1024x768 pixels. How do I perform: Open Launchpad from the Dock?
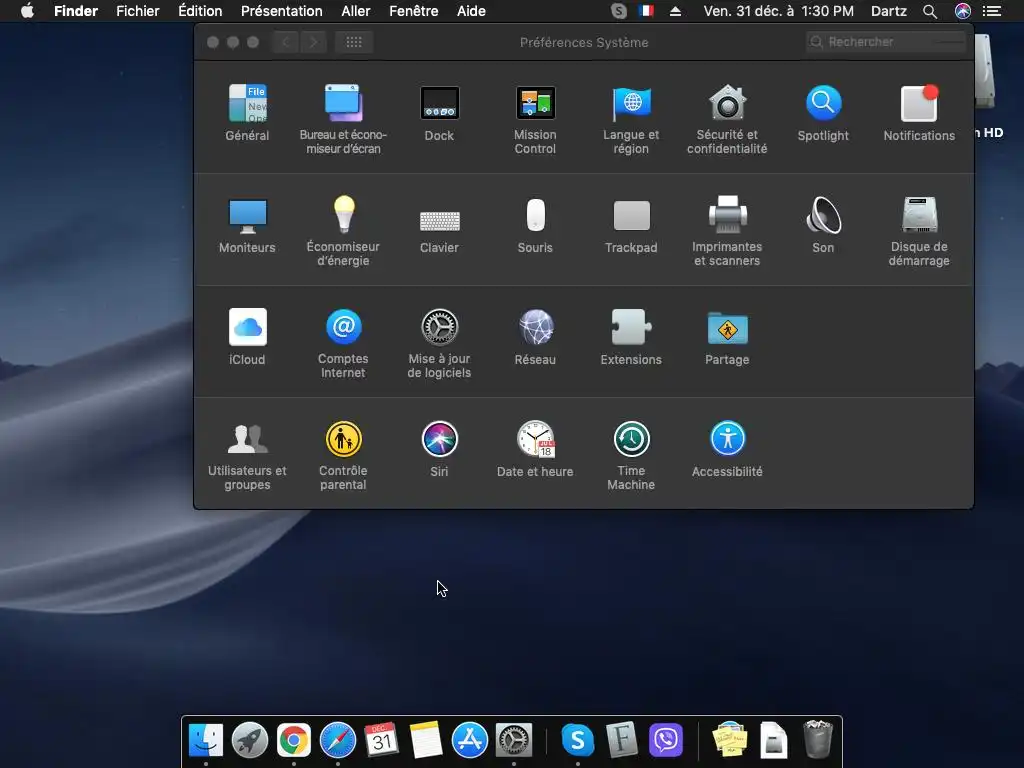(x=249, y=740)
